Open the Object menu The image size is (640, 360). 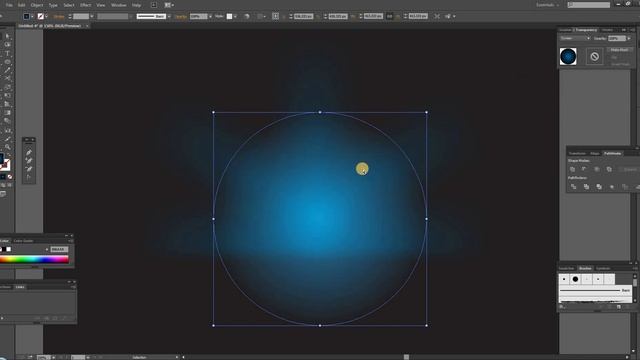click(37, 5)
